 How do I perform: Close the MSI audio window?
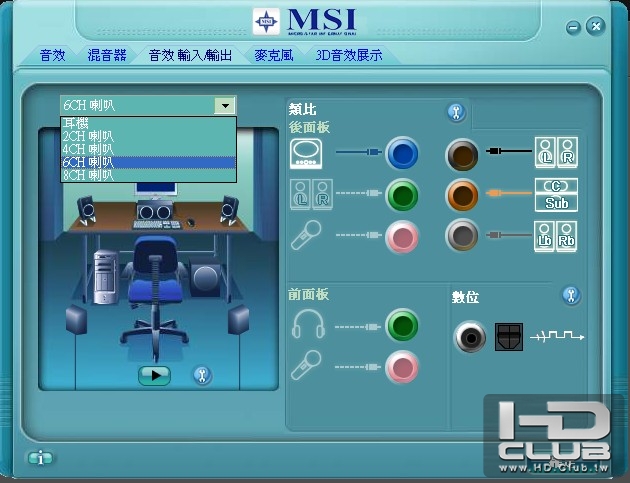(596, 26)
